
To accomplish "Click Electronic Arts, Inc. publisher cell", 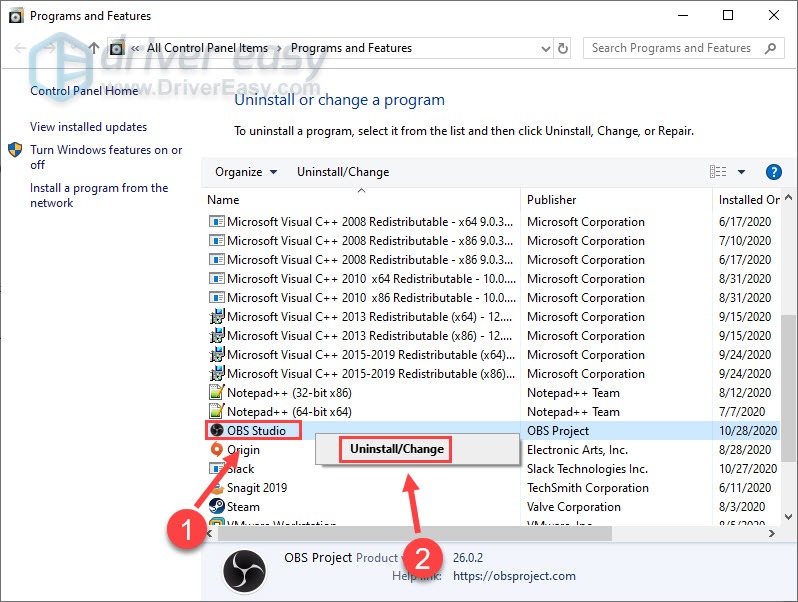I will pyautogui.click(x=577, y=449).
